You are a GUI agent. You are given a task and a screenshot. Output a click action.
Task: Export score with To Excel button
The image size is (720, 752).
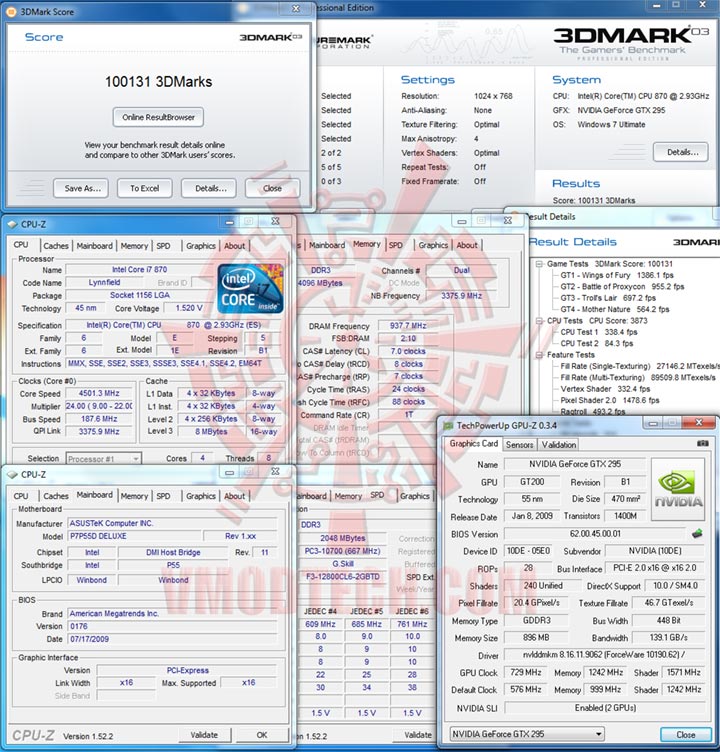(144, 188)
